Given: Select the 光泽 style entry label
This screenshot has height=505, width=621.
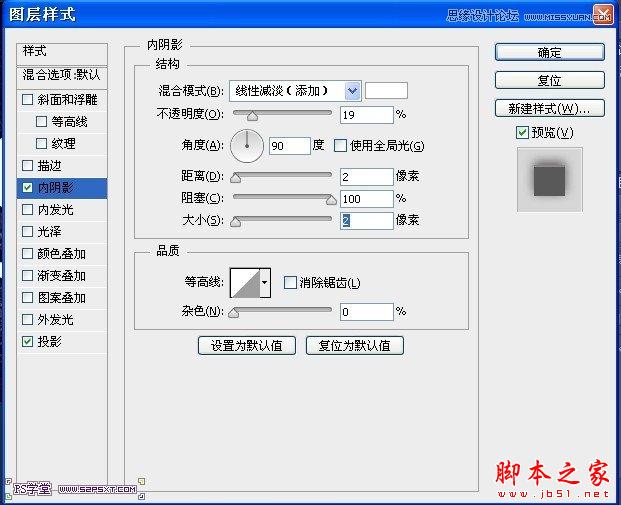Looking at the screenshot, I should (x=50, y=232).
